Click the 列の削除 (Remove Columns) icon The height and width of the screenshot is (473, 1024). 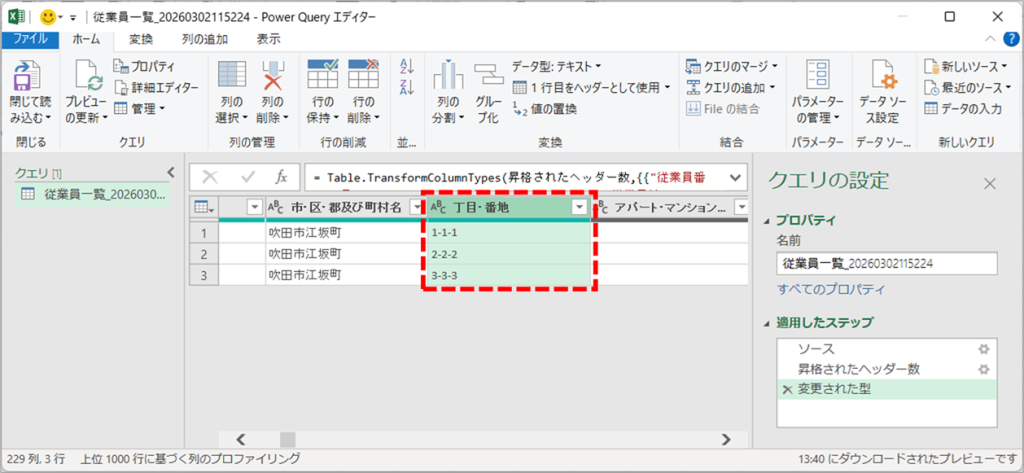(x=272, y=76)
